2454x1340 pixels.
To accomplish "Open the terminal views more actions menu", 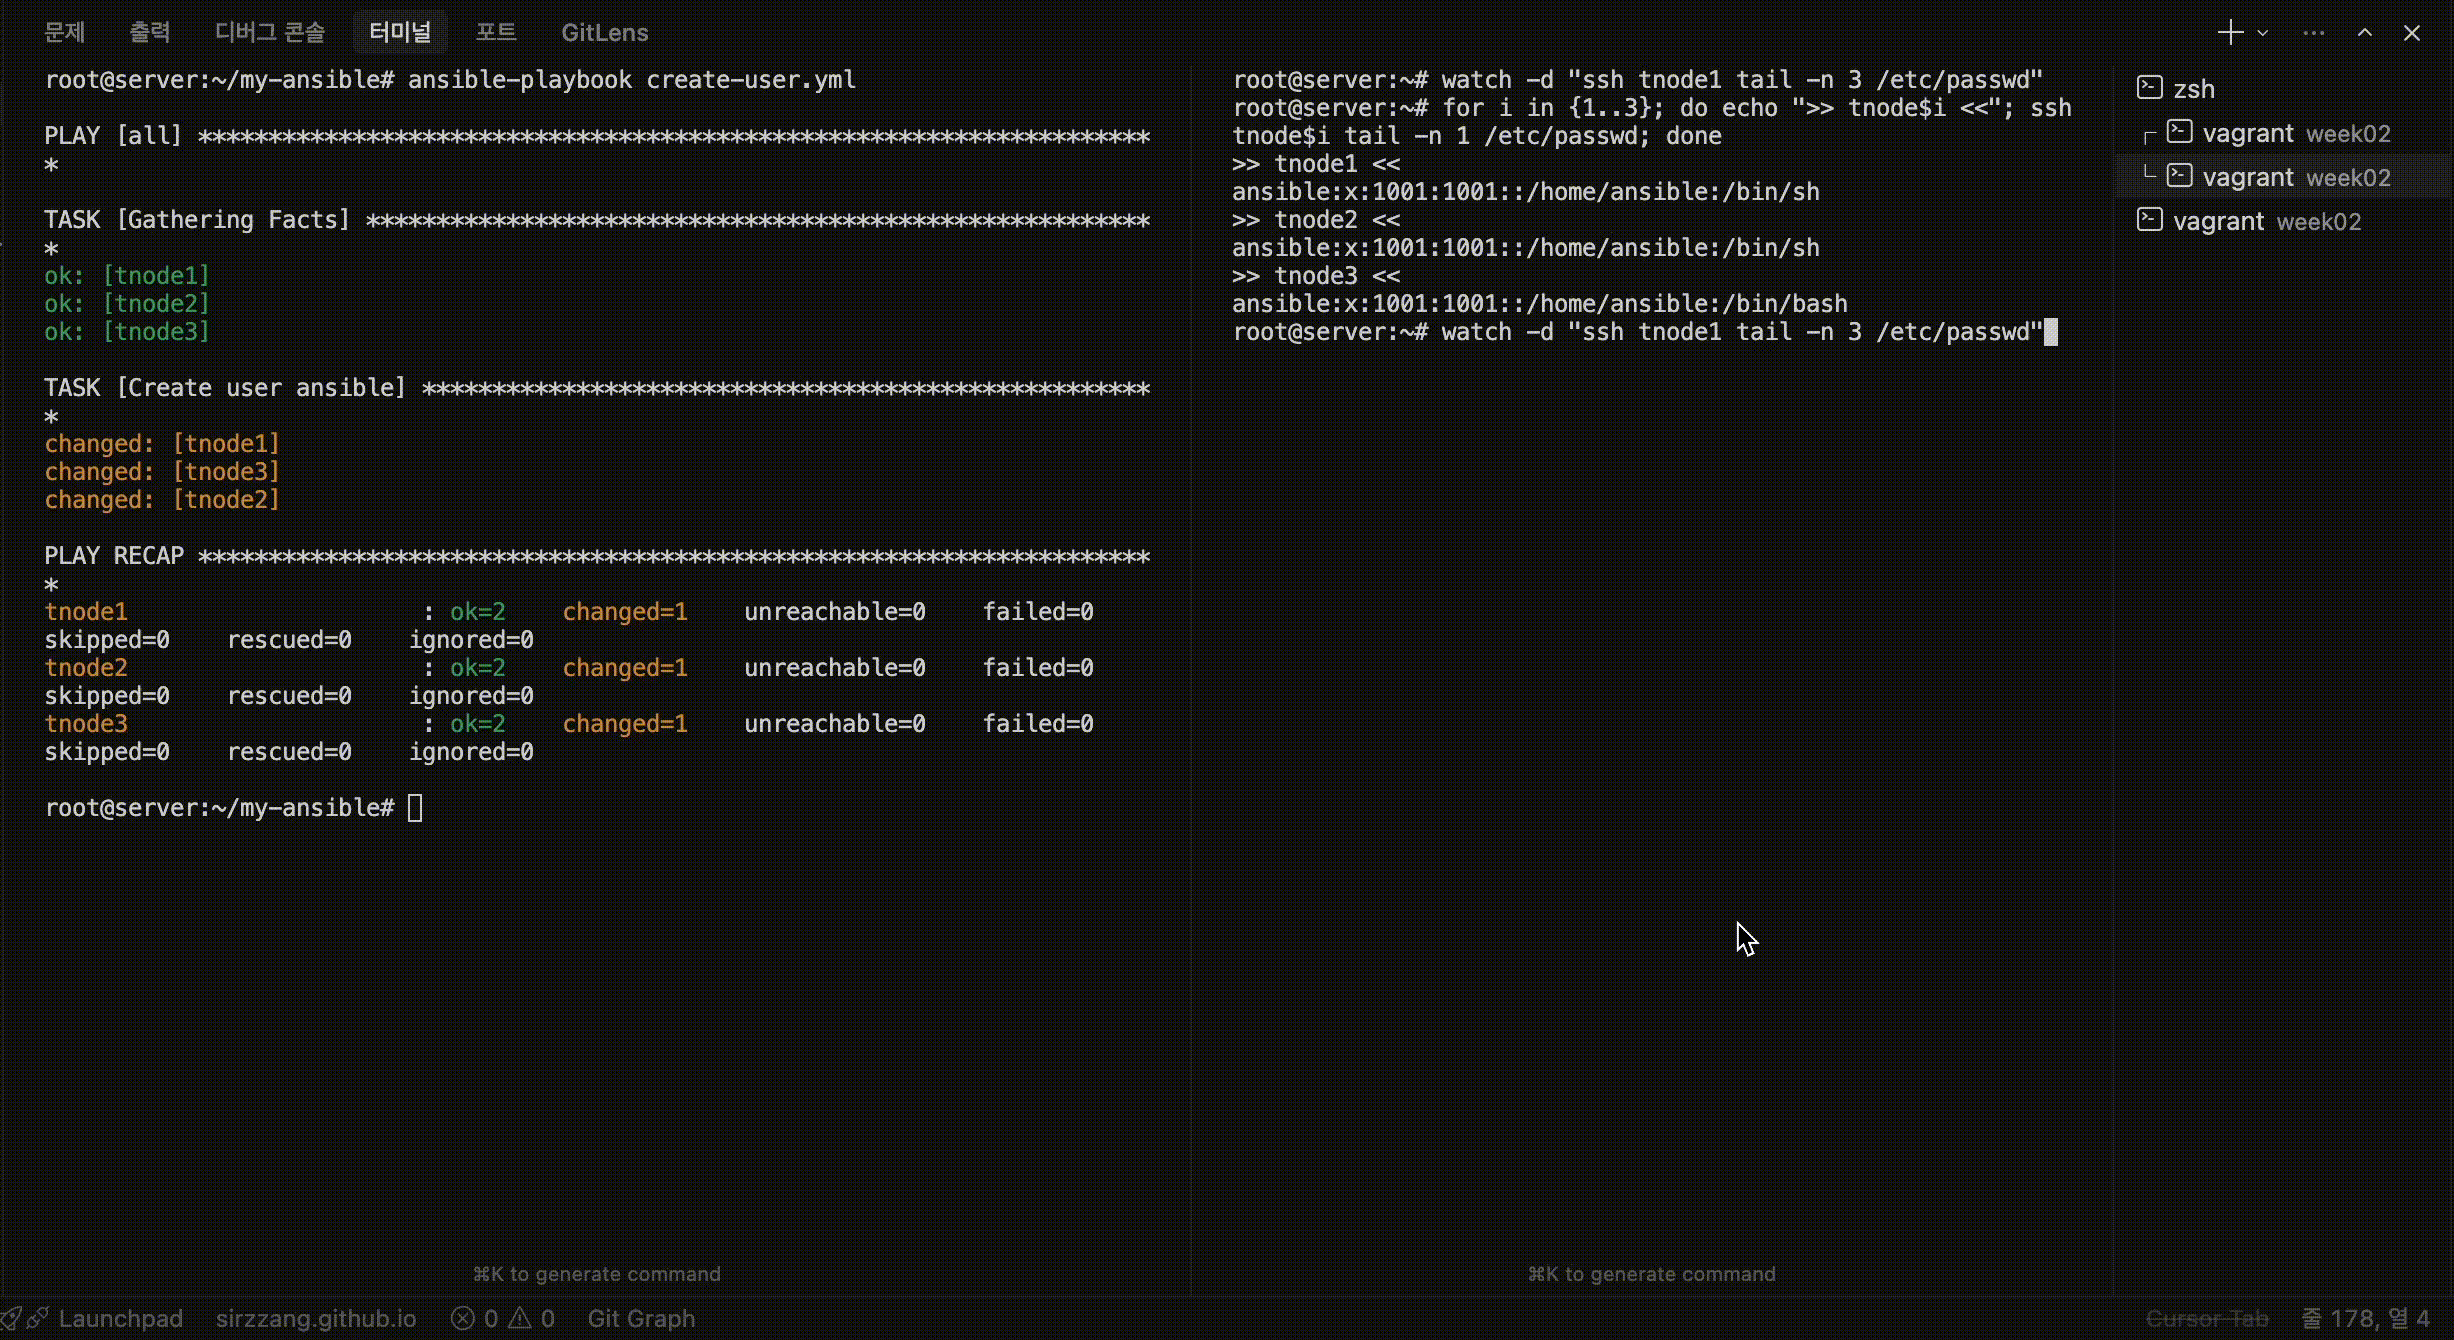I will (2313, 31).
